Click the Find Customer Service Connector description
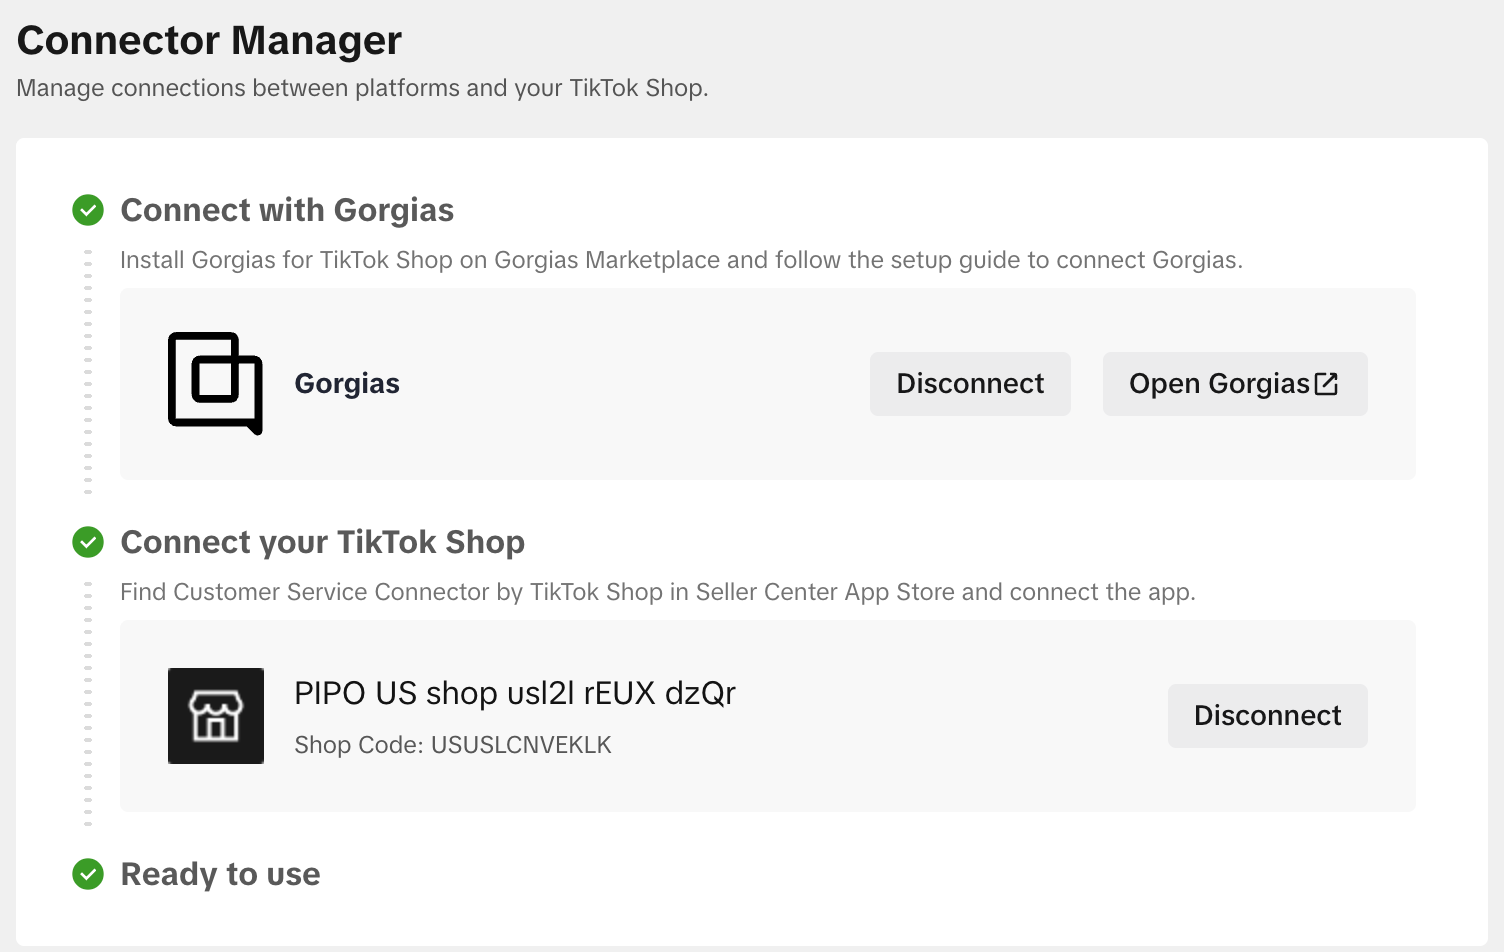1504x952 pixels. 657,592
